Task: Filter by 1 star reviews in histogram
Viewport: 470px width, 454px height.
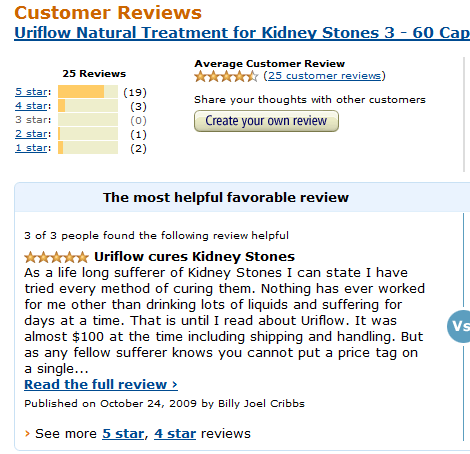Action: [x=31, y=148]
